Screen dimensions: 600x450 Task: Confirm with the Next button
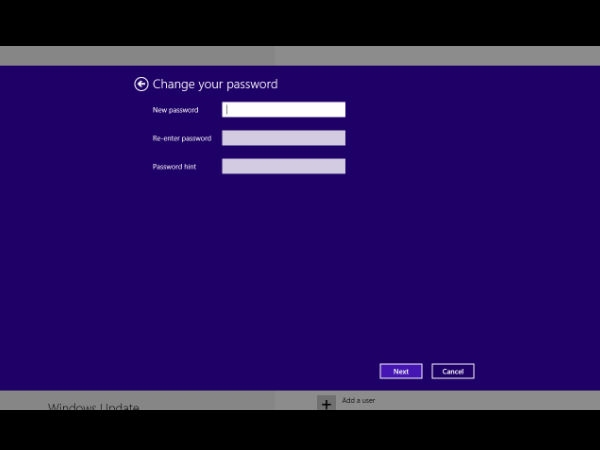(x=401, y=371)
